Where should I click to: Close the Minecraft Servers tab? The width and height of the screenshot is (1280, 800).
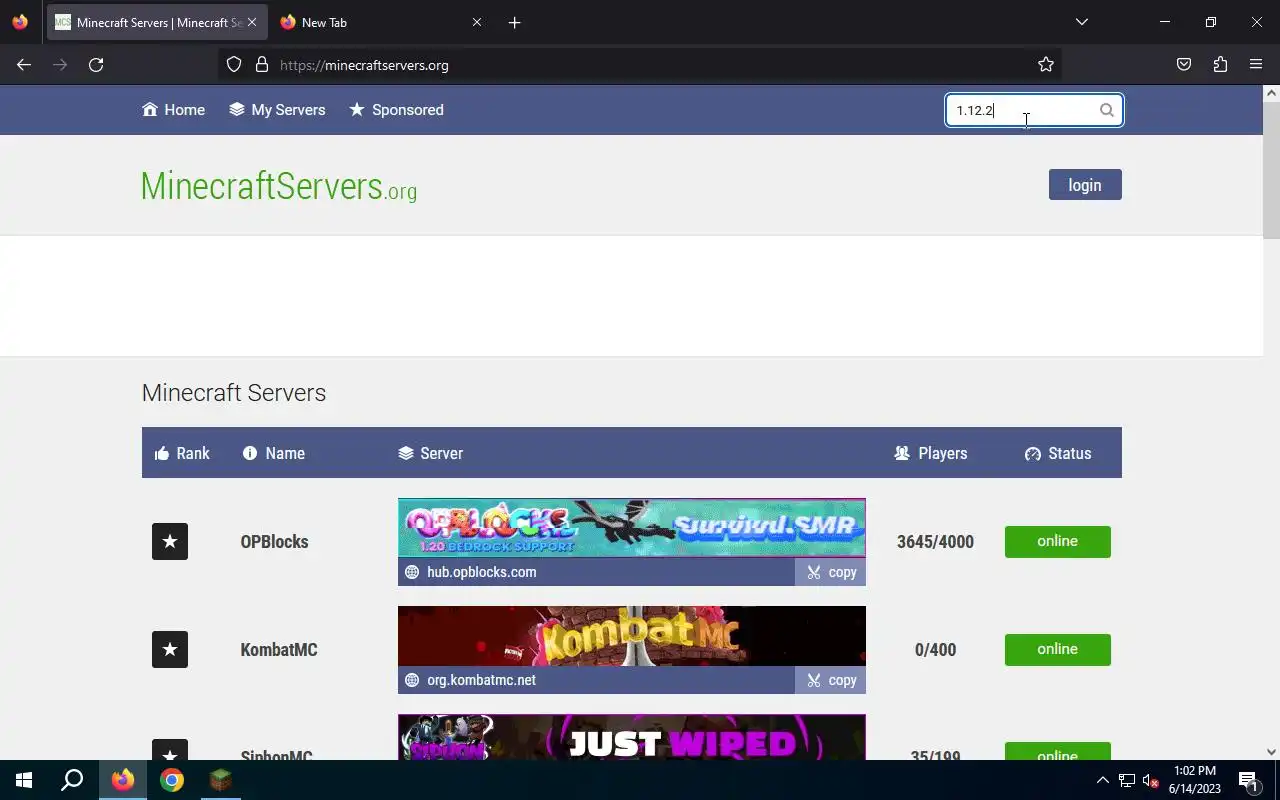coord(252,22)
